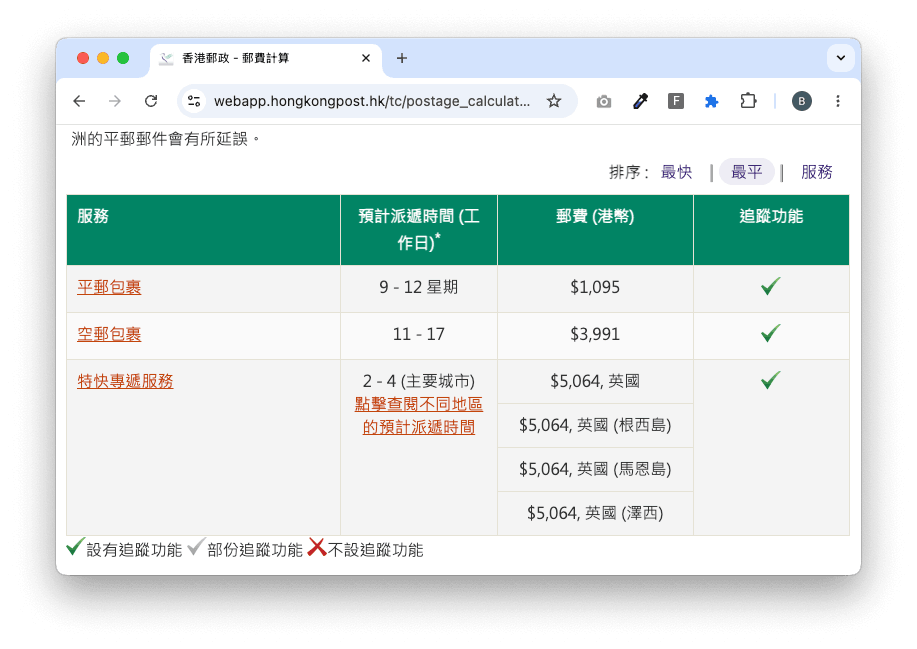Viewport: 917px width, 649px height.
Task: Click the grey tick beside 部份追蹤功能
Action: [196, 547]
